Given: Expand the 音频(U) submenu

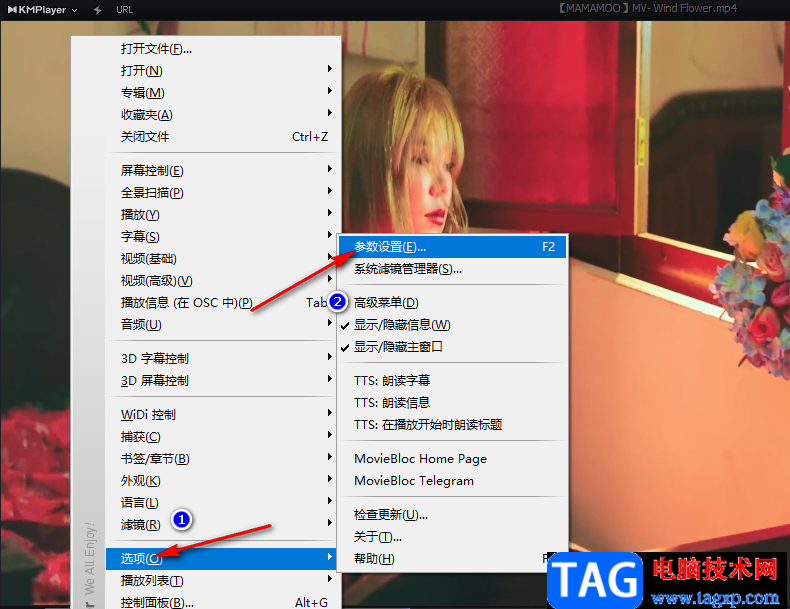Looking at the screenshot, I should tap(223, 324).
